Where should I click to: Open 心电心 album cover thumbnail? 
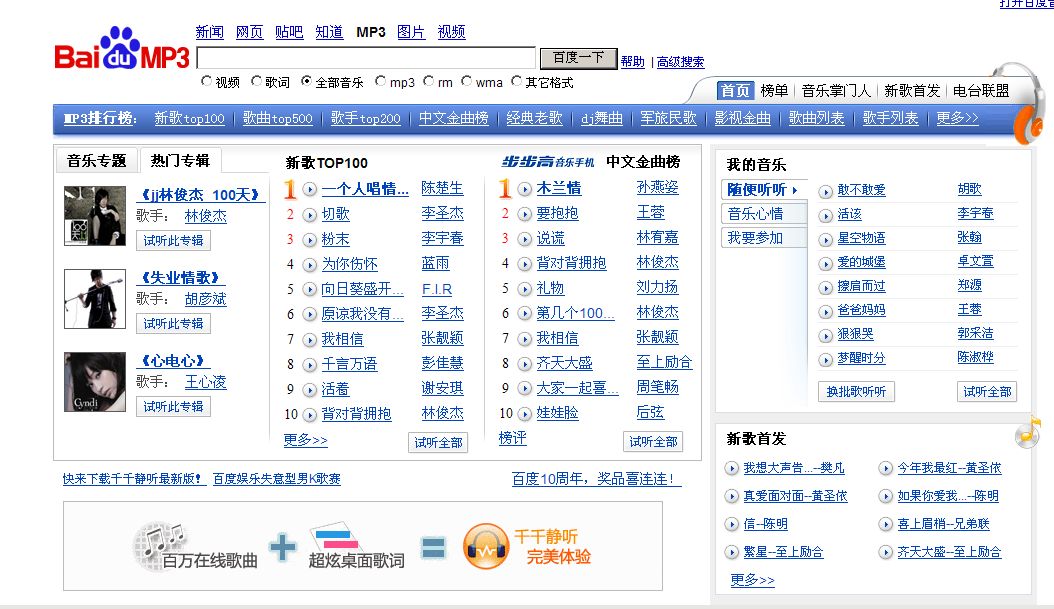[x=95, y=382]
